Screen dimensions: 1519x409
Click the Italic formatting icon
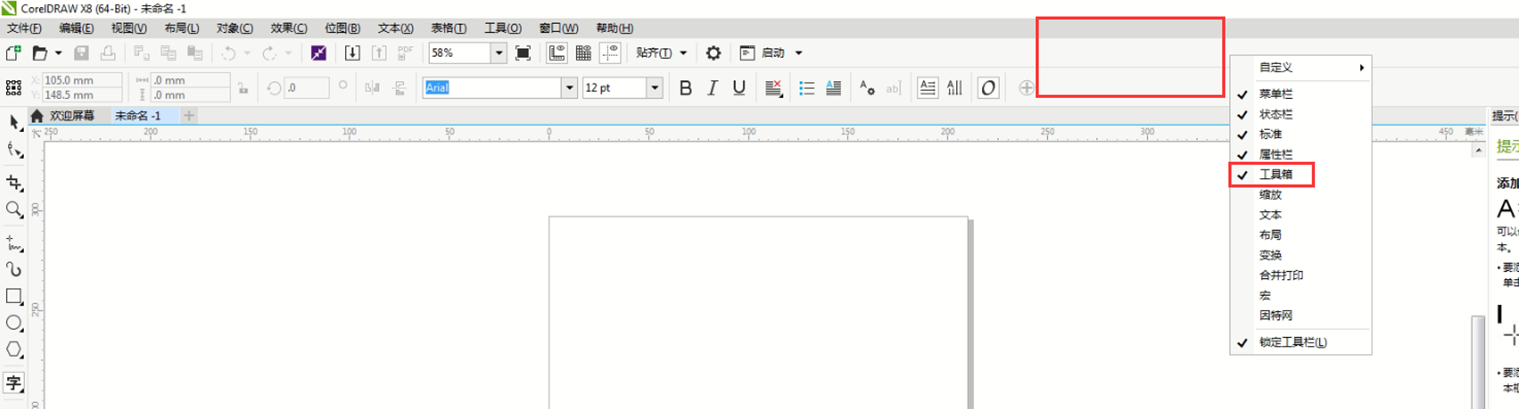pyautogui.click(x=712, y=88)
